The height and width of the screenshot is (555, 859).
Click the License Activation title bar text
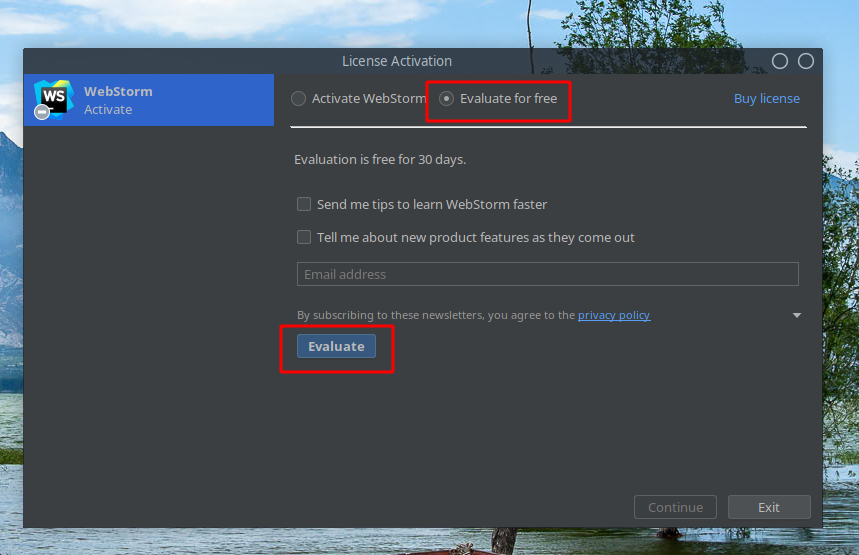[397, 61]
